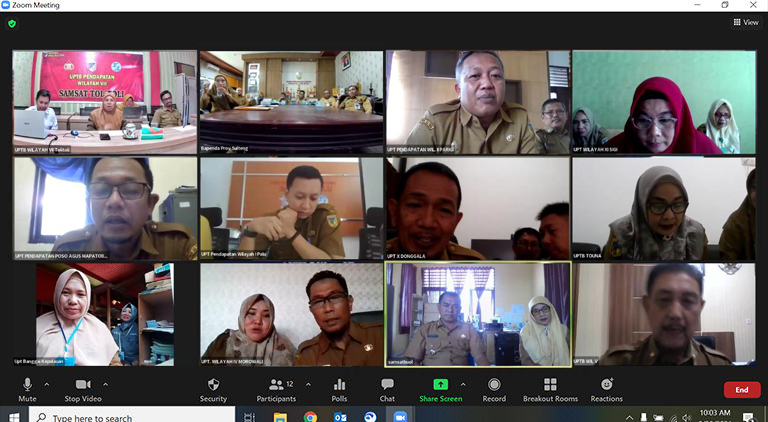
Task: Expand Share Screen options arrow
Action: click(x=462, y=384)
